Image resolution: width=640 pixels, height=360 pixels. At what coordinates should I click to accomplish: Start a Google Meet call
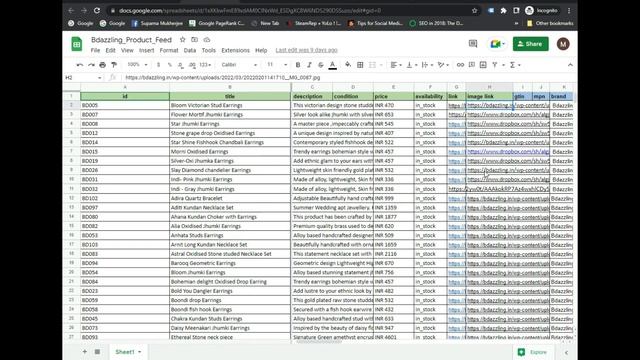pos(497,44)
